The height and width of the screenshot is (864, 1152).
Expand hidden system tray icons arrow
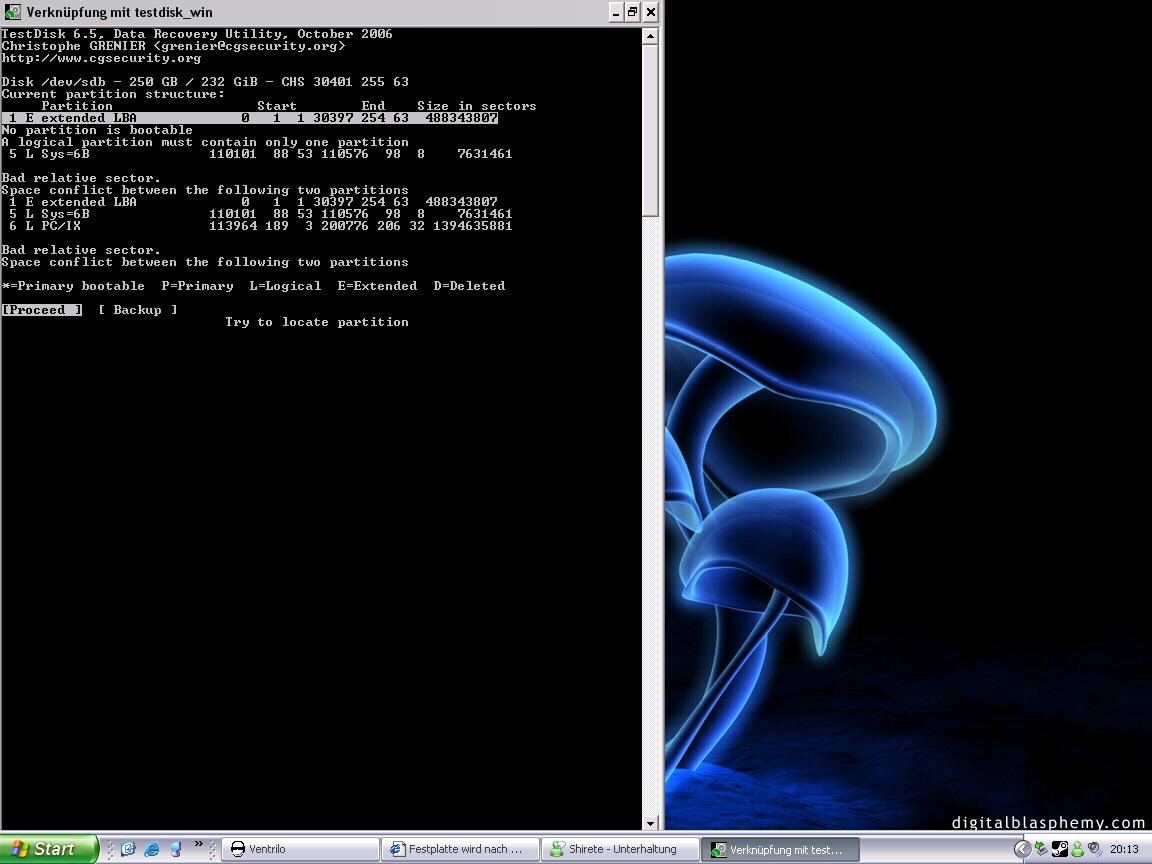click(1021, 849)
